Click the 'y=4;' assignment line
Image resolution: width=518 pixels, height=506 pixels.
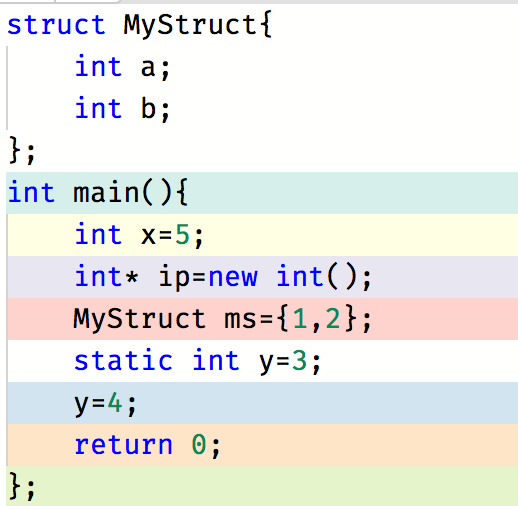105,404
